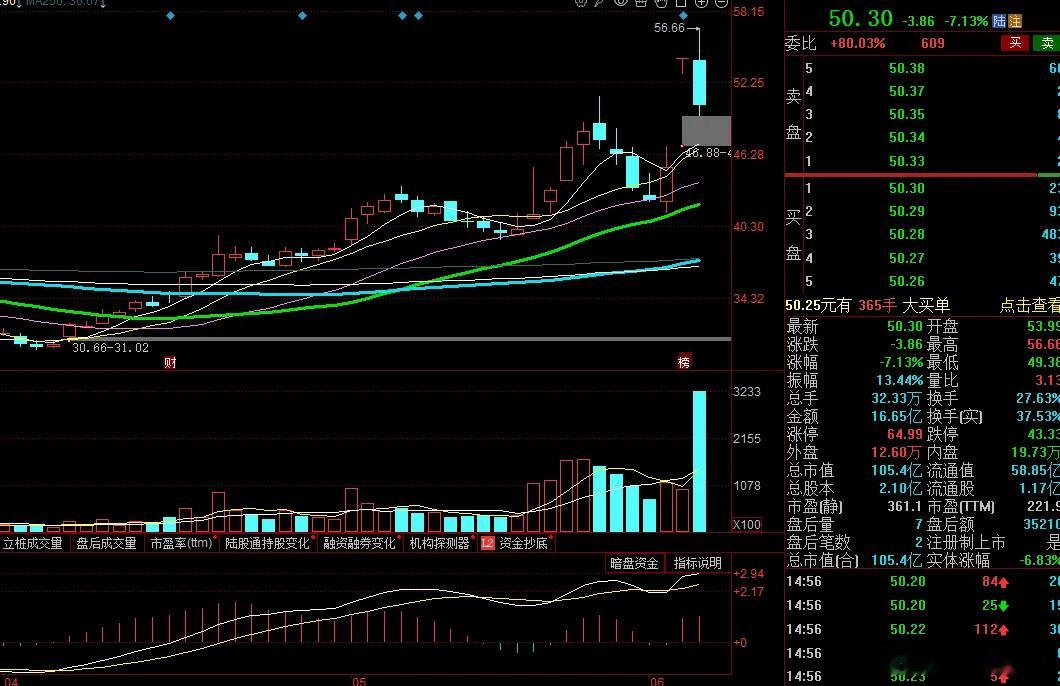Switch to the 立桩成交量 indicator tab
The image size is (1060, 686).
coord(32,543)
